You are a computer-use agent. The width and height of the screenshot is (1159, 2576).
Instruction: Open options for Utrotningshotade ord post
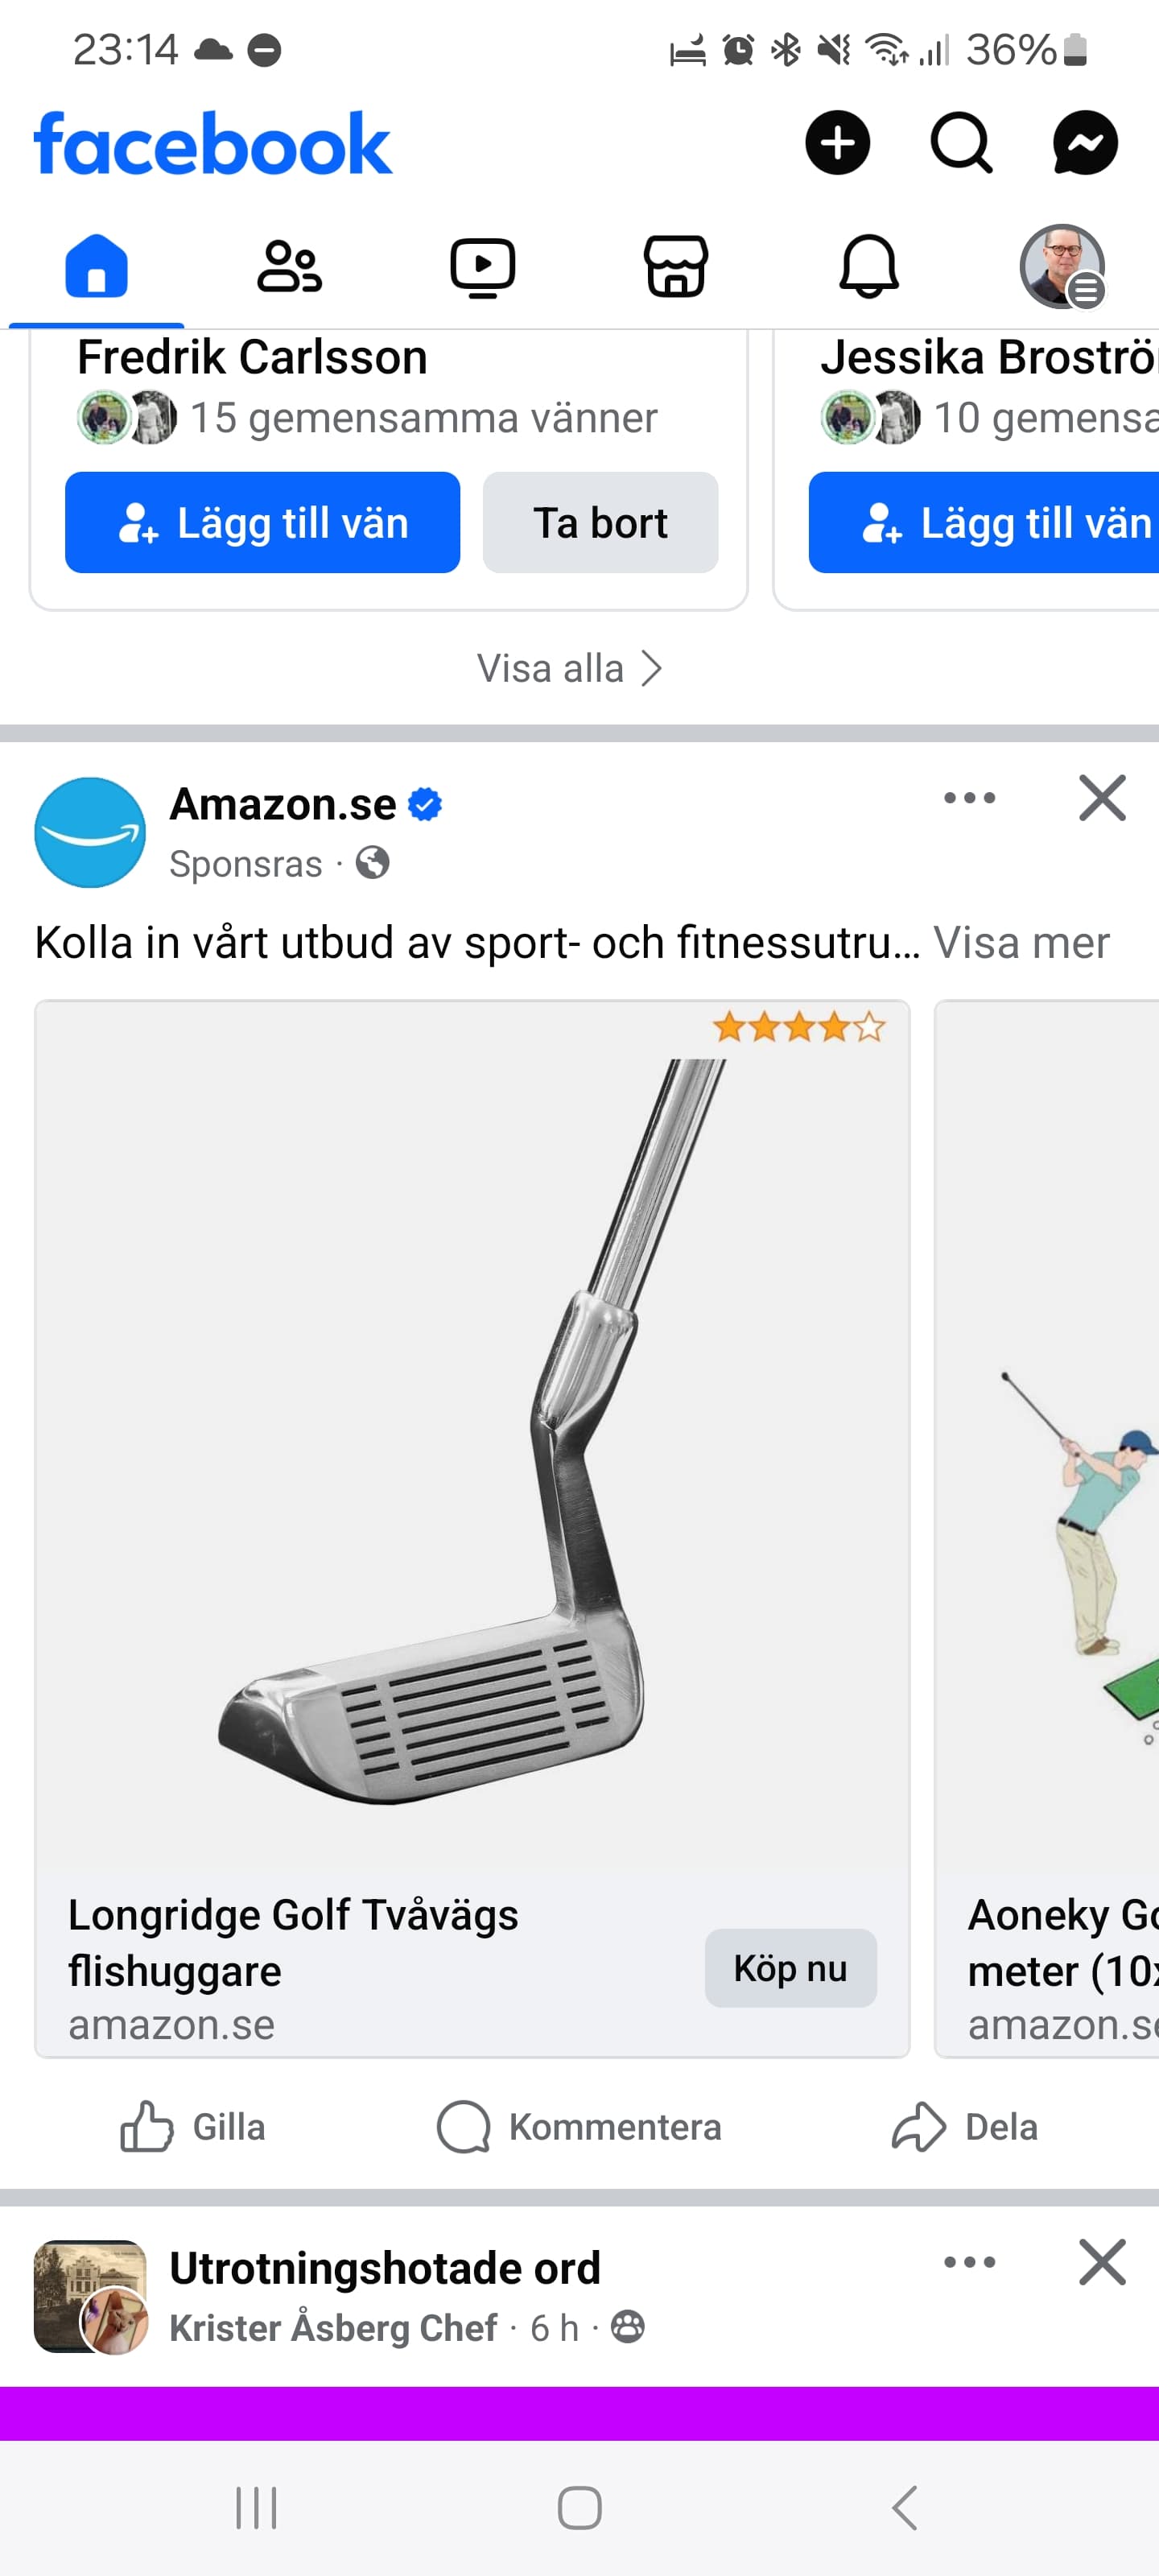(x=969, y=2262)
